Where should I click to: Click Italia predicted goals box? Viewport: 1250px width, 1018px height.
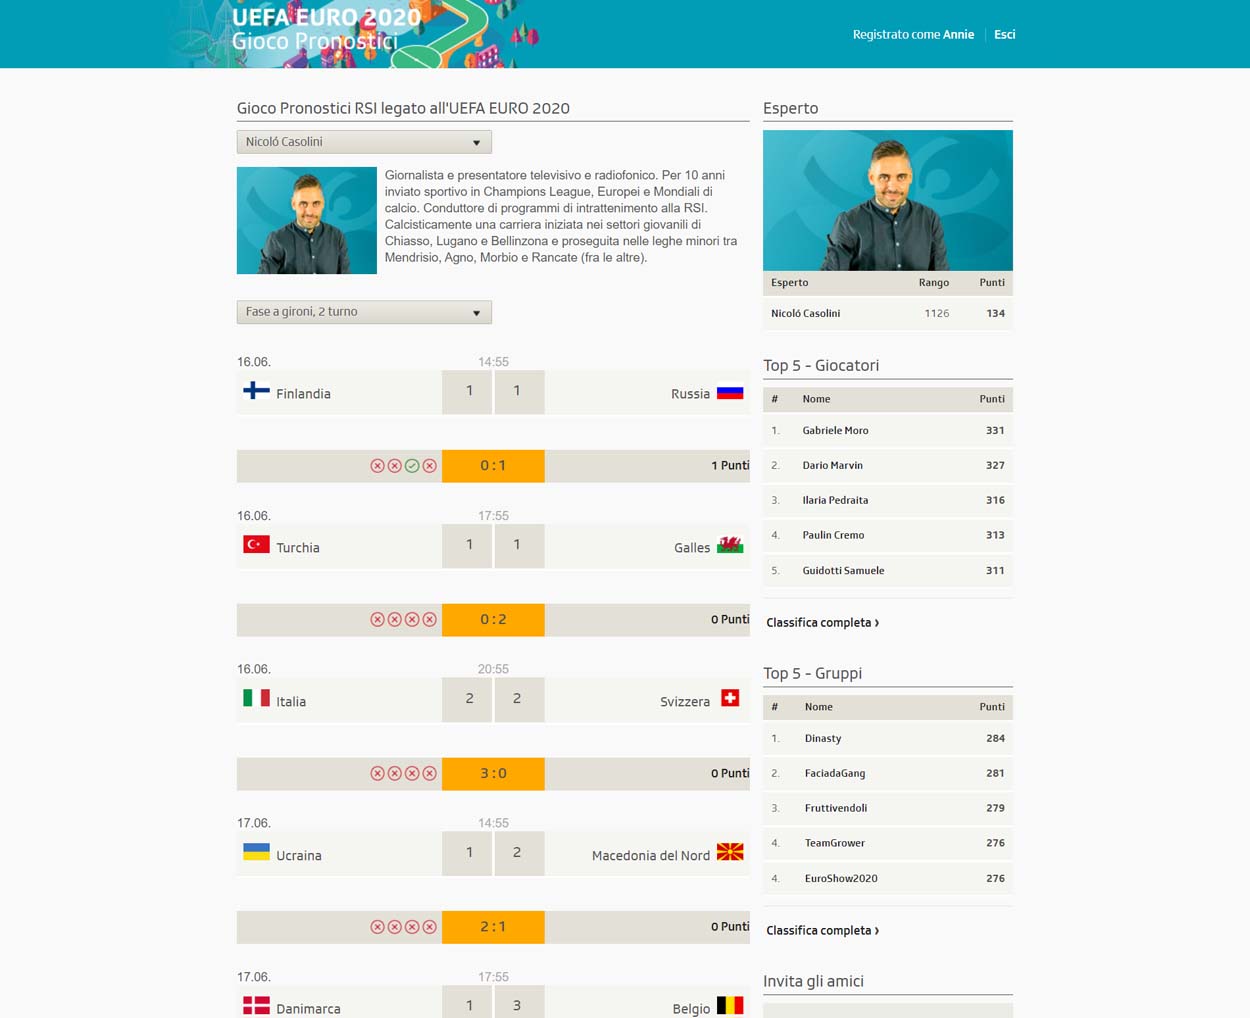pyautogui.click(x=467, y=699)
